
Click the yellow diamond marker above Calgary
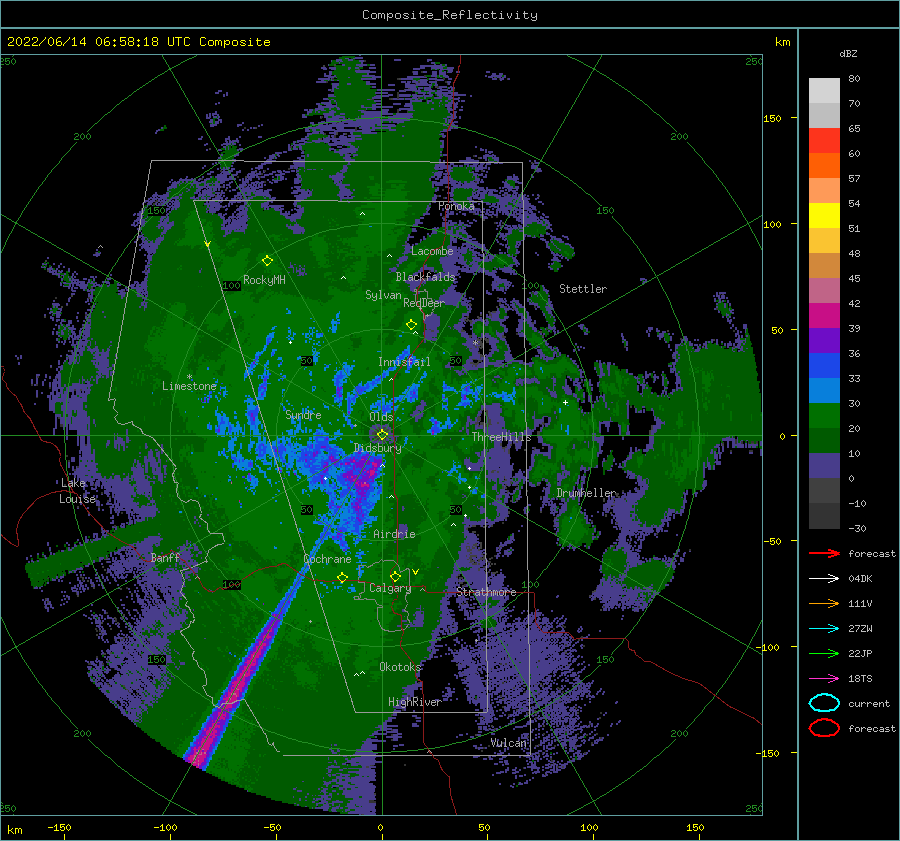(x=395, y=576)
